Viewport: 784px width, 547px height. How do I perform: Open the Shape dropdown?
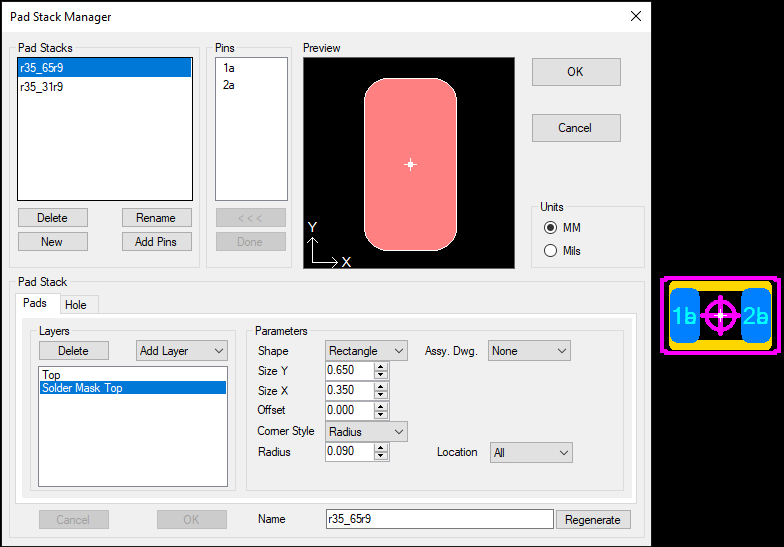tap(367, 351)
